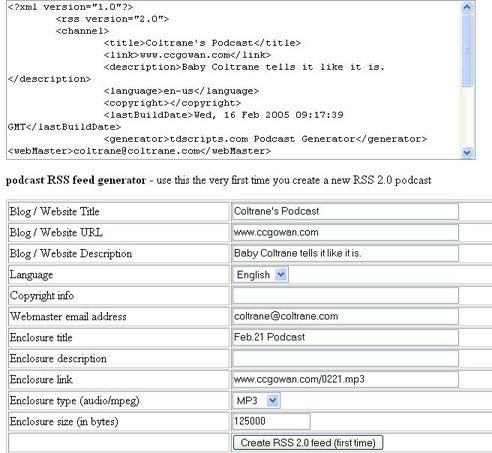Image resolution: width=492 pixels, height=453 pixels.
Task: Click the empty Enclosure description field
Action: [x=345, y=358]
